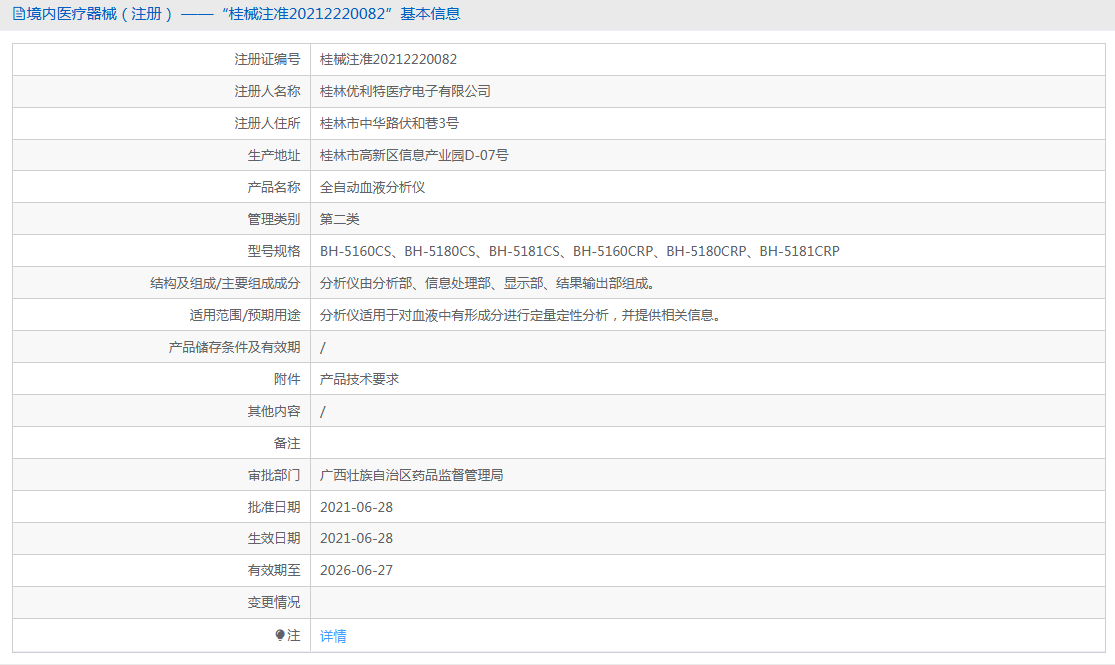Viewport: 1115px width, 665px height.
Task: Select model BH-5180CS
Action: [x=440, y=251]
